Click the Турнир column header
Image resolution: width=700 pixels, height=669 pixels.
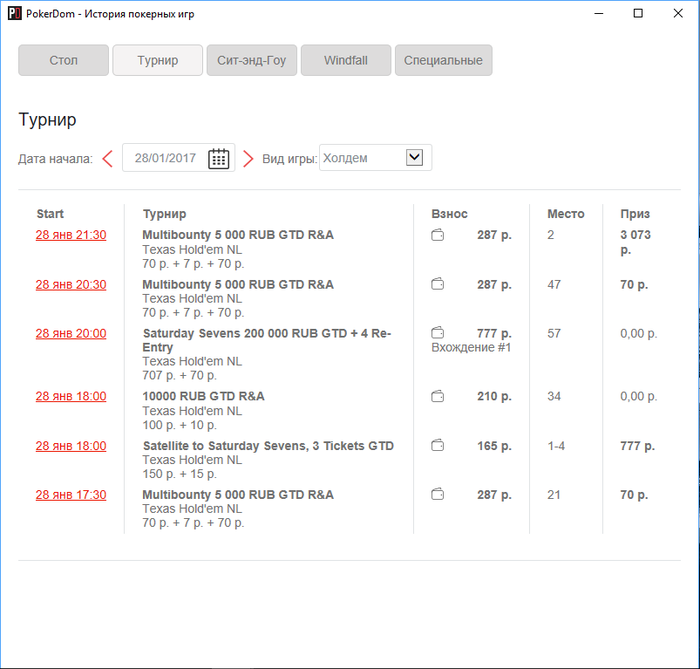pyautogui.click(x=164, y=214)
